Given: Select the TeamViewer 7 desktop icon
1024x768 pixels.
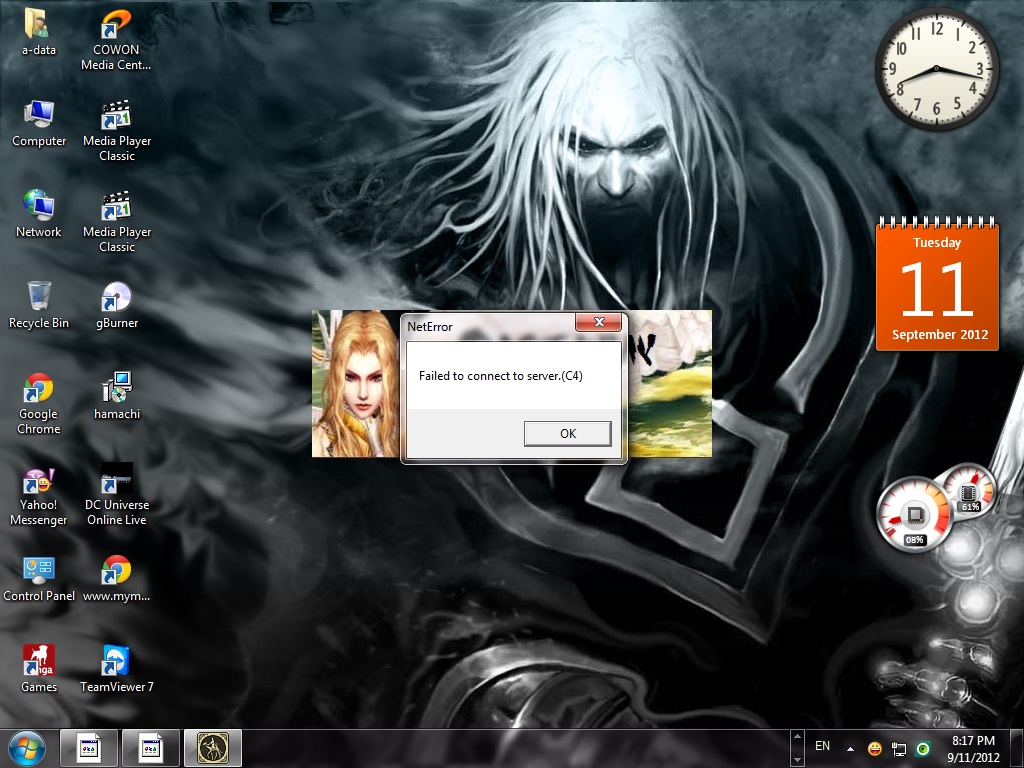Looking at the screenshot, I should click(x=117, y=662).
